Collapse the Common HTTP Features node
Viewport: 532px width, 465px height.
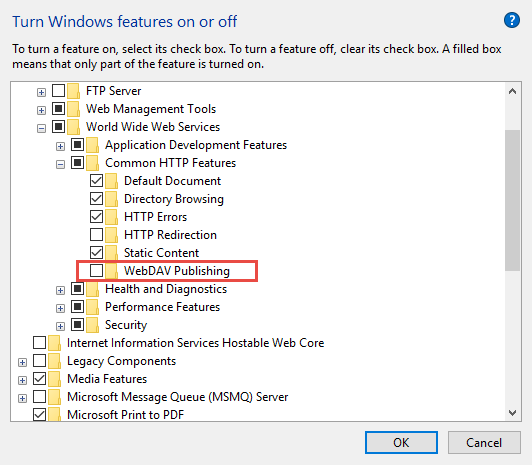(x=60, y=164)
